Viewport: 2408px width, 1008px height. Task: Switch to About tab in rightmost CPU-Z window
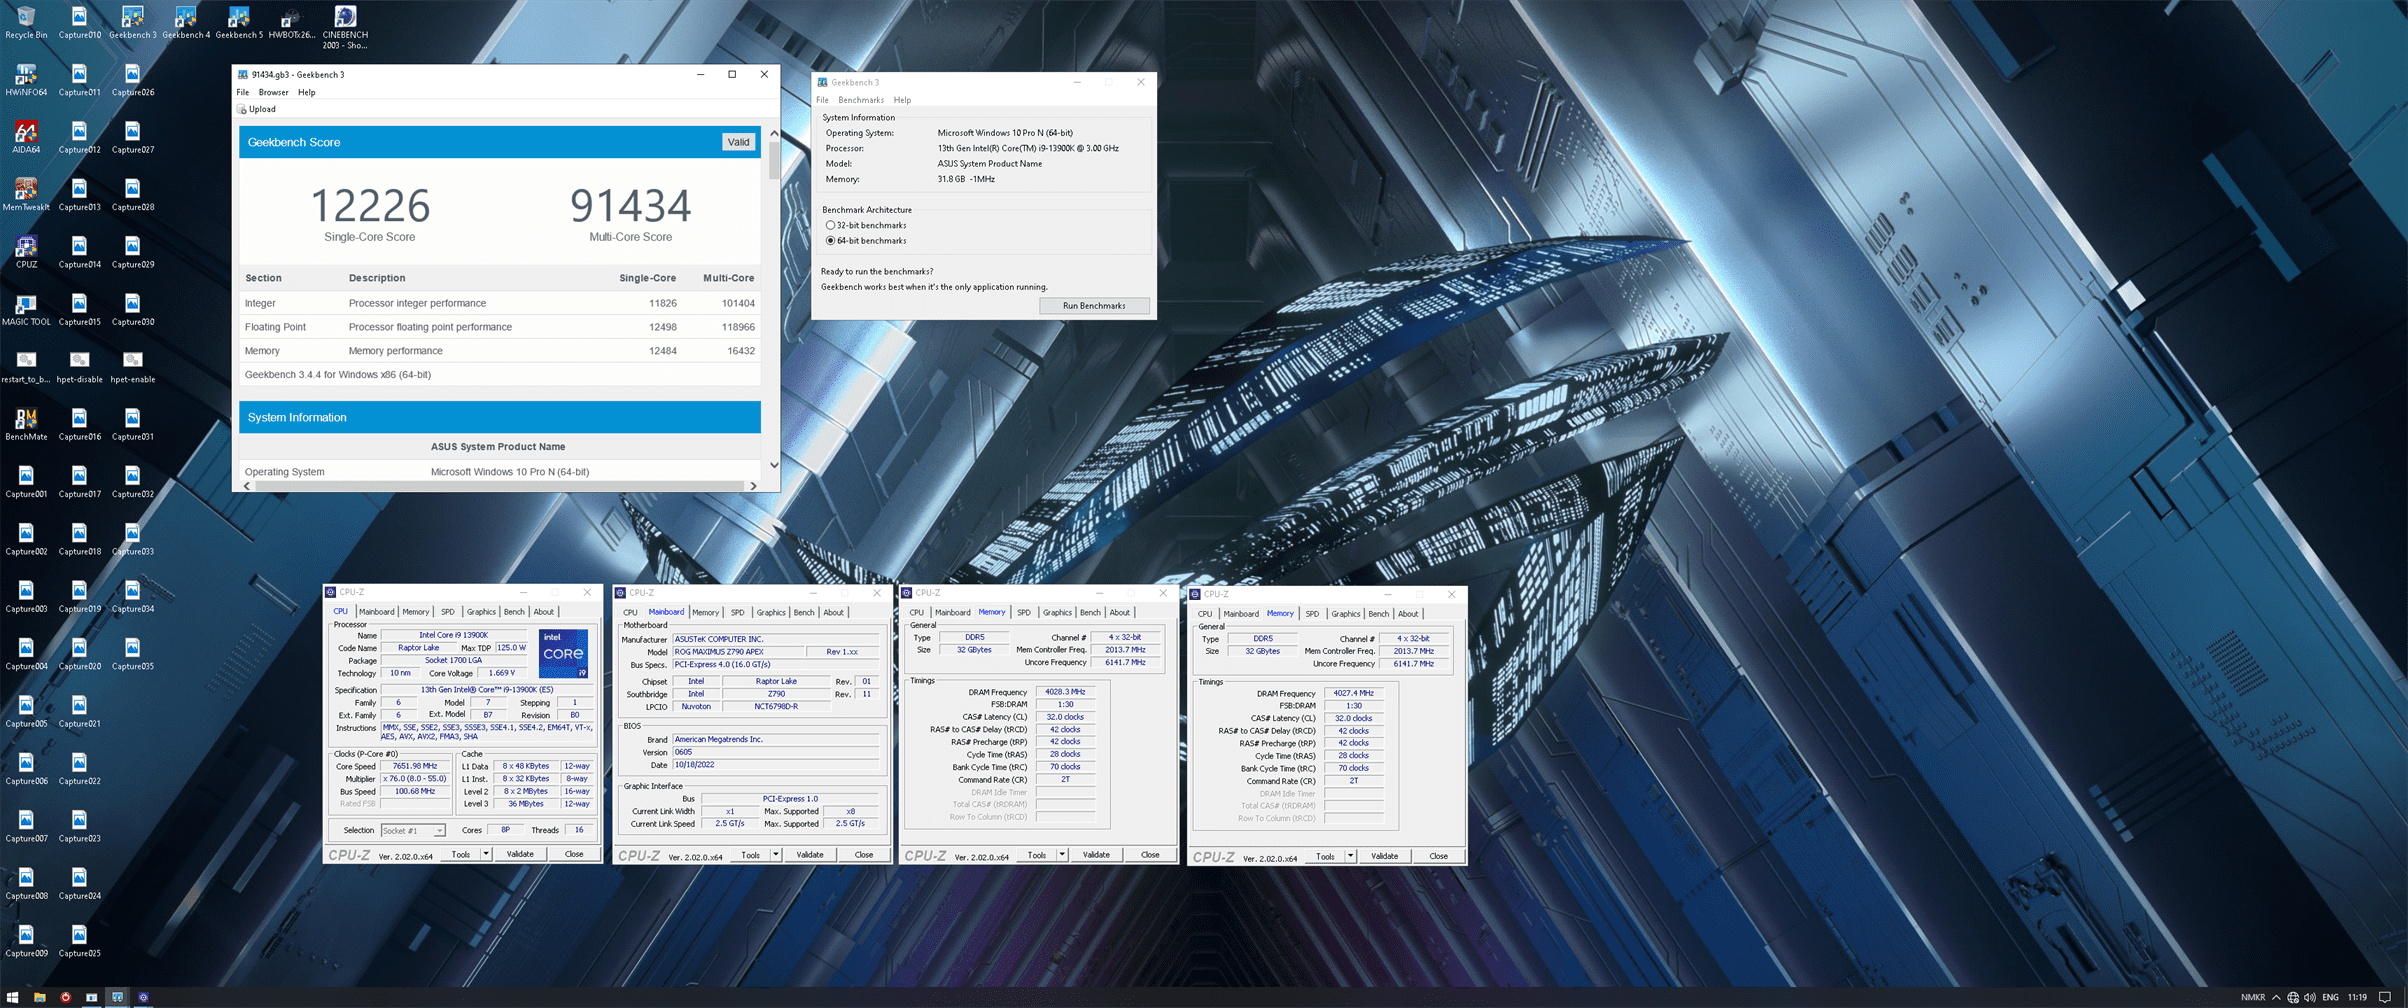(x=1408, y=614)
